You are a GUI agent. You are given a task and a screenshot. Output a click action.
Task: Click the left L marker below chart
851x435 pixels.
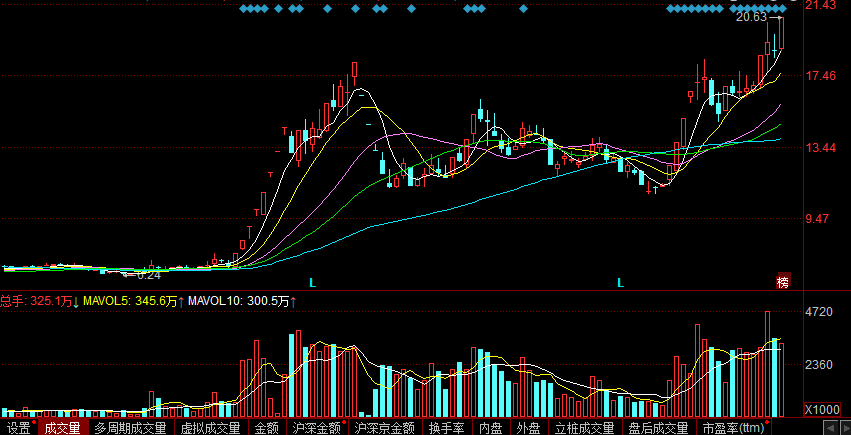313,283
